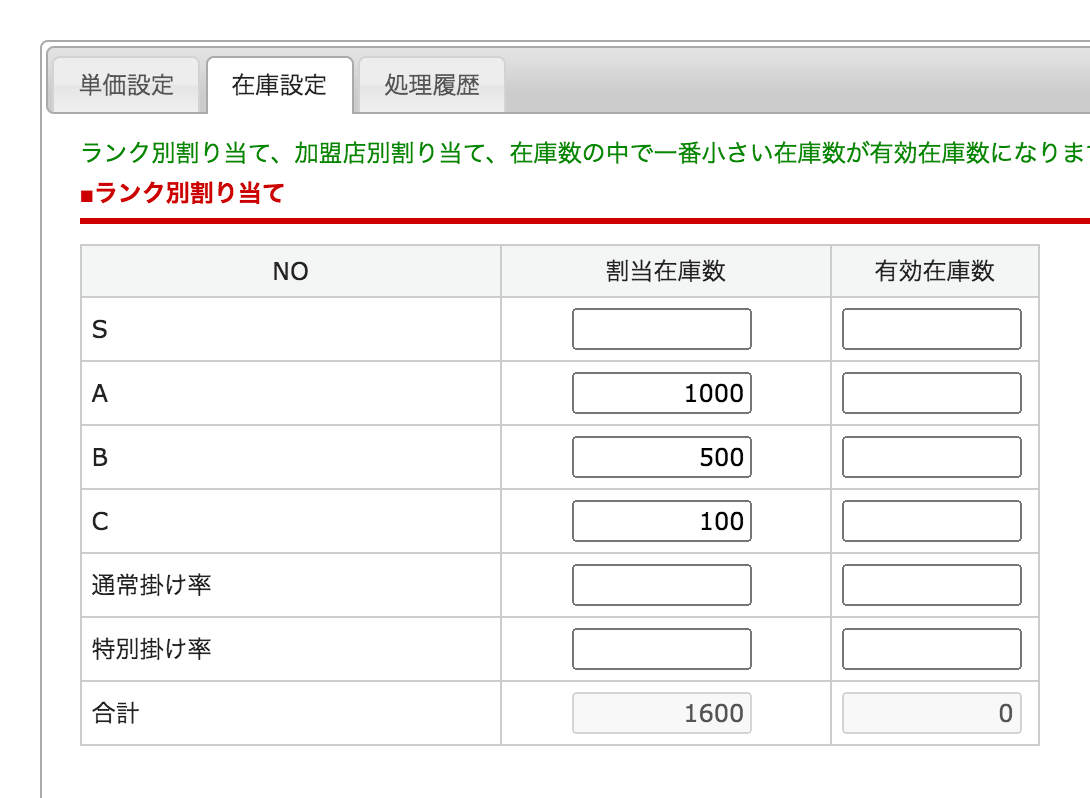Click the S rank 有効在庫数 field
The image size is (1090, 798).
(931, 329)
